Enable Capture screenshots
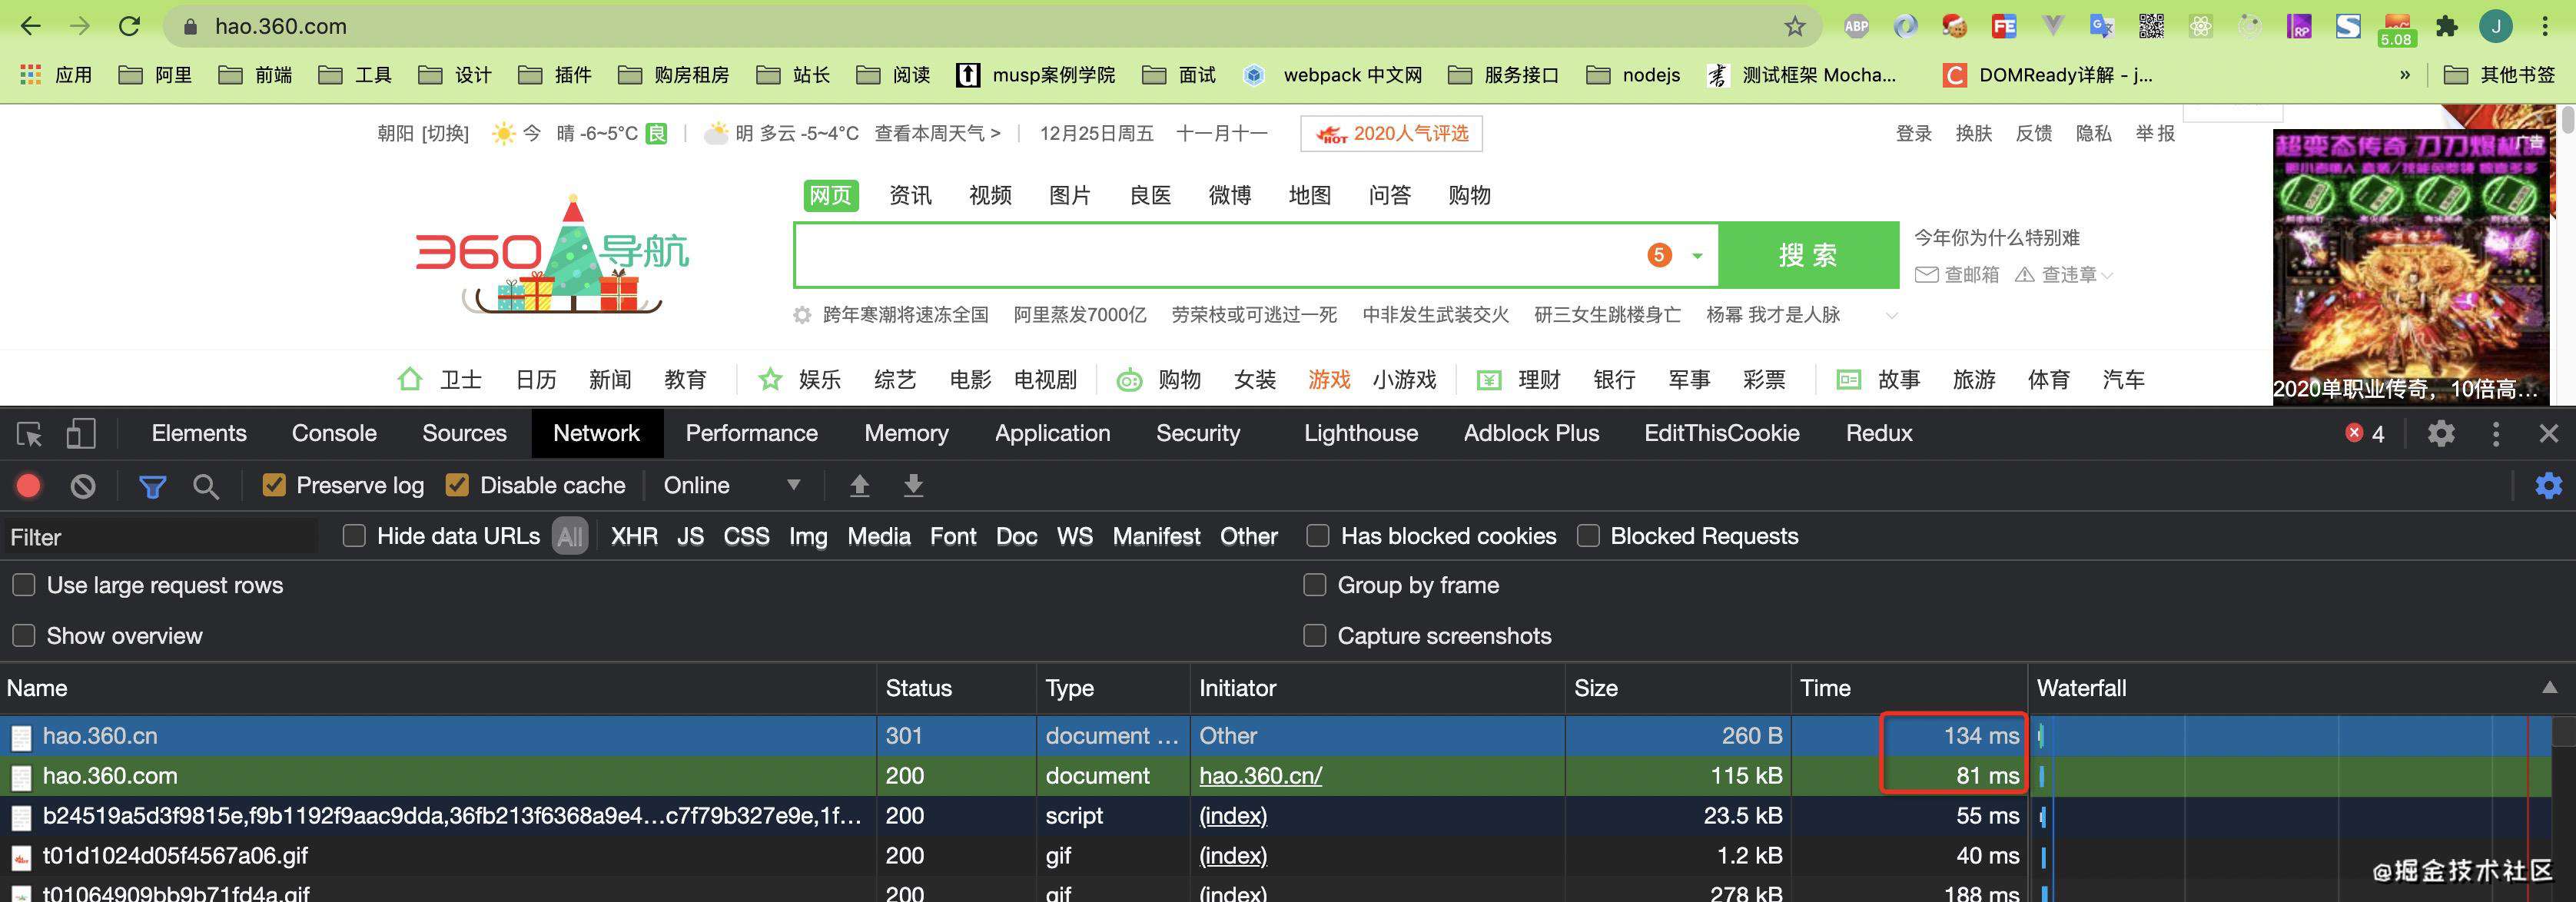The image size is (2576, 902). tap(1315, 636)
